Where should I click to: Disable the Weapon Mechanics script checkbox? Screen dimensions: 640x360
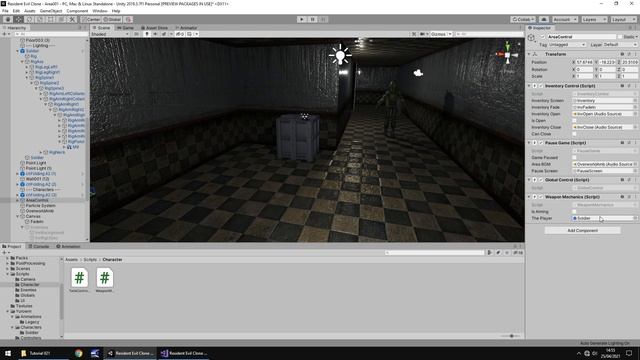[541, 197]
